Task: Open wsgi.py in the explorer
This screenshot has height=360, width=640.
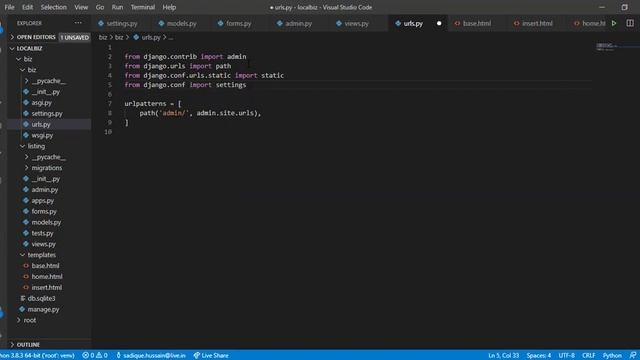Action: click(42, 135)
